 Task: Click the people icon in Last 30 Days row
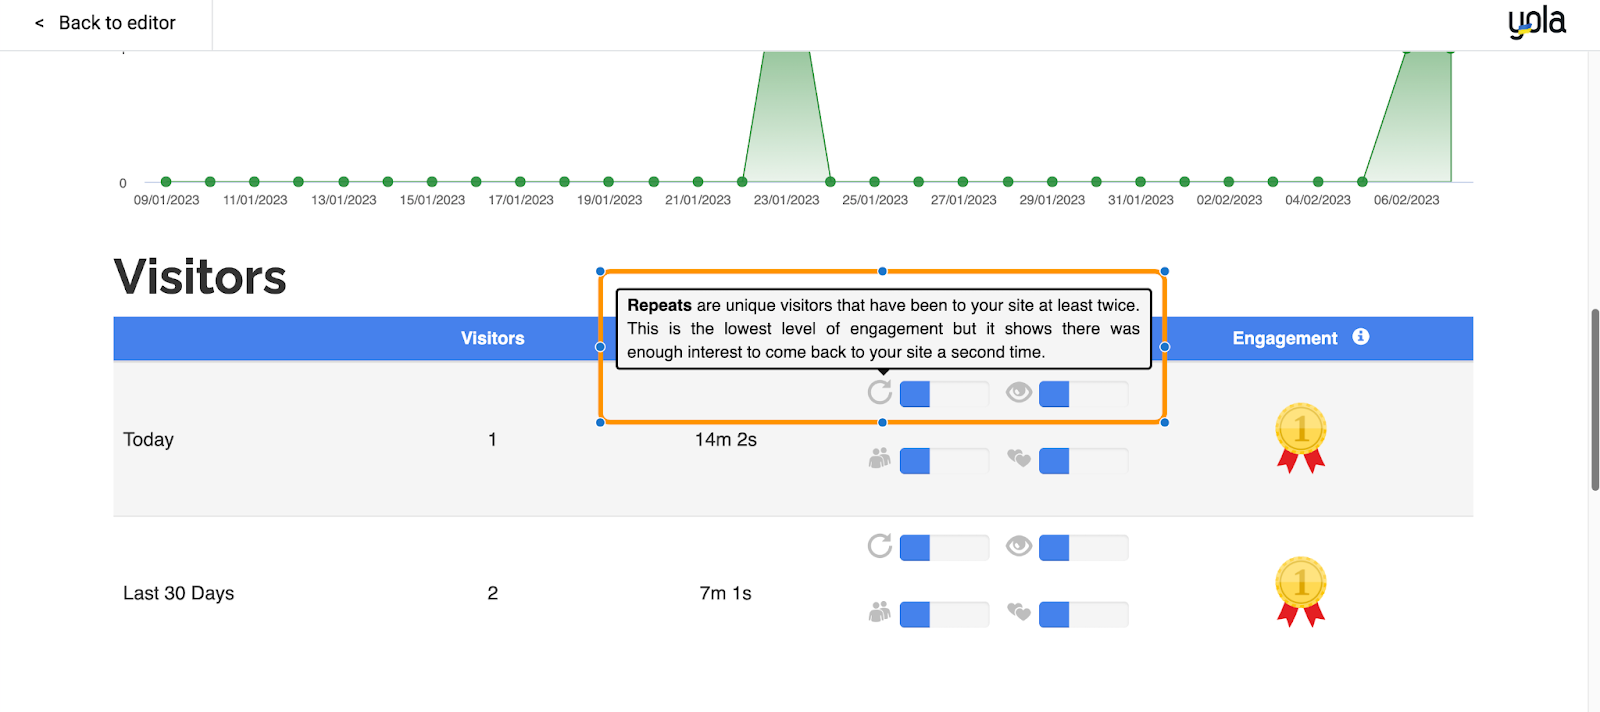[x=880, y=612]
